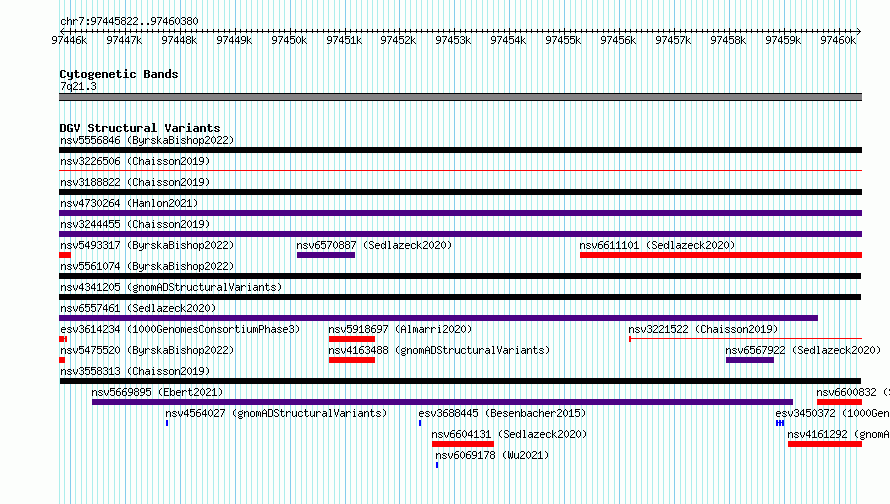This screenshot has height=504, width=890.
Task: Click the red bar under nsv6604131
Action: pyautogui.click(x=463, y=444)
